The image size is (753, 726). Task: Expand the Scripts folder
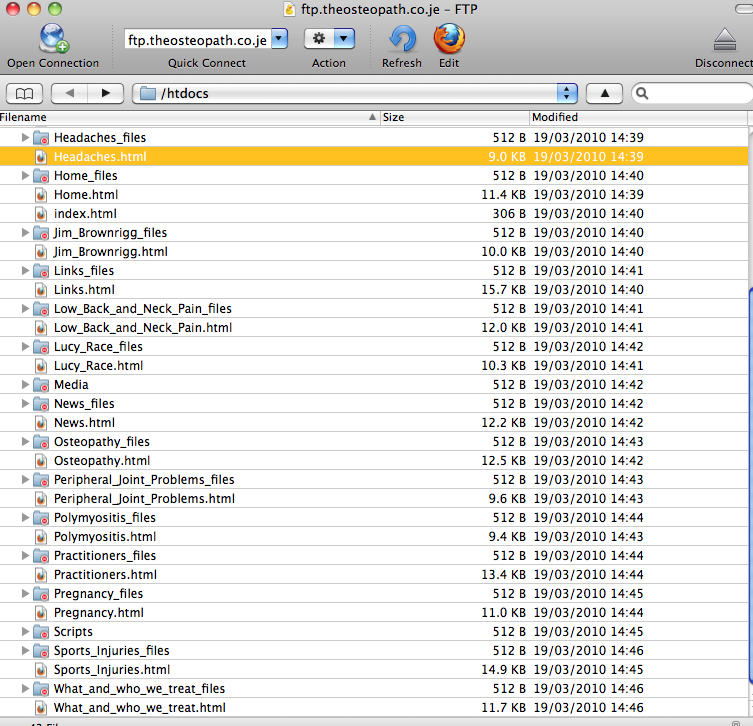(25, 631)
